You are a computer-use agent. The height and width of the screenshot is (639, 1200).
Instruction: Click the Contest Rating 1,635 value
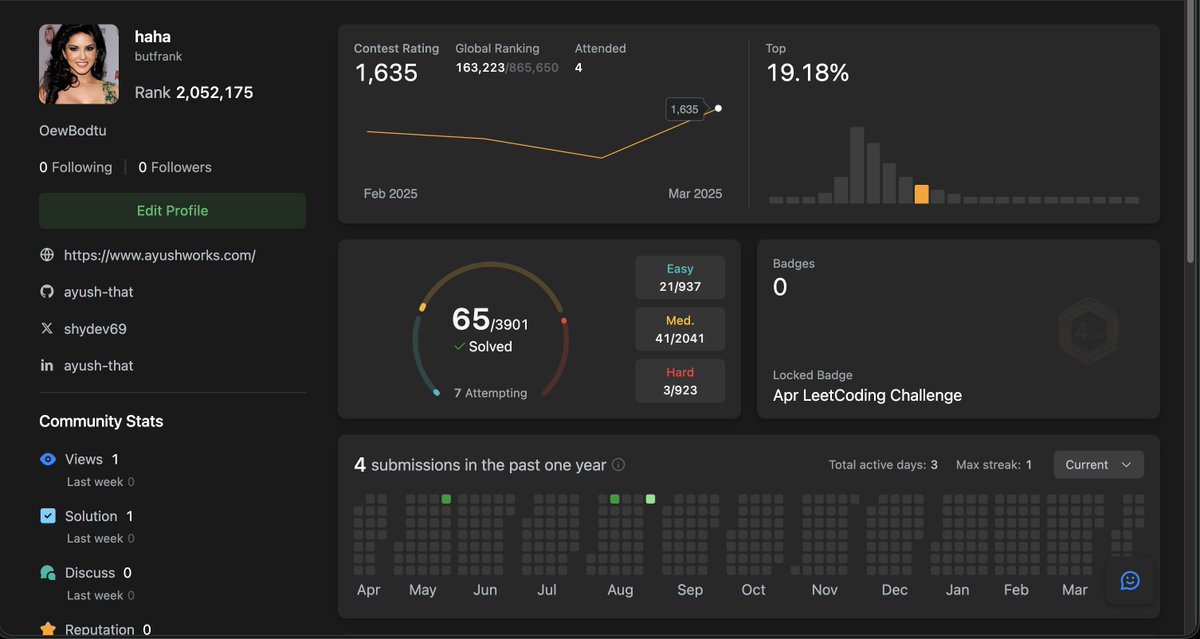(386, 73)
